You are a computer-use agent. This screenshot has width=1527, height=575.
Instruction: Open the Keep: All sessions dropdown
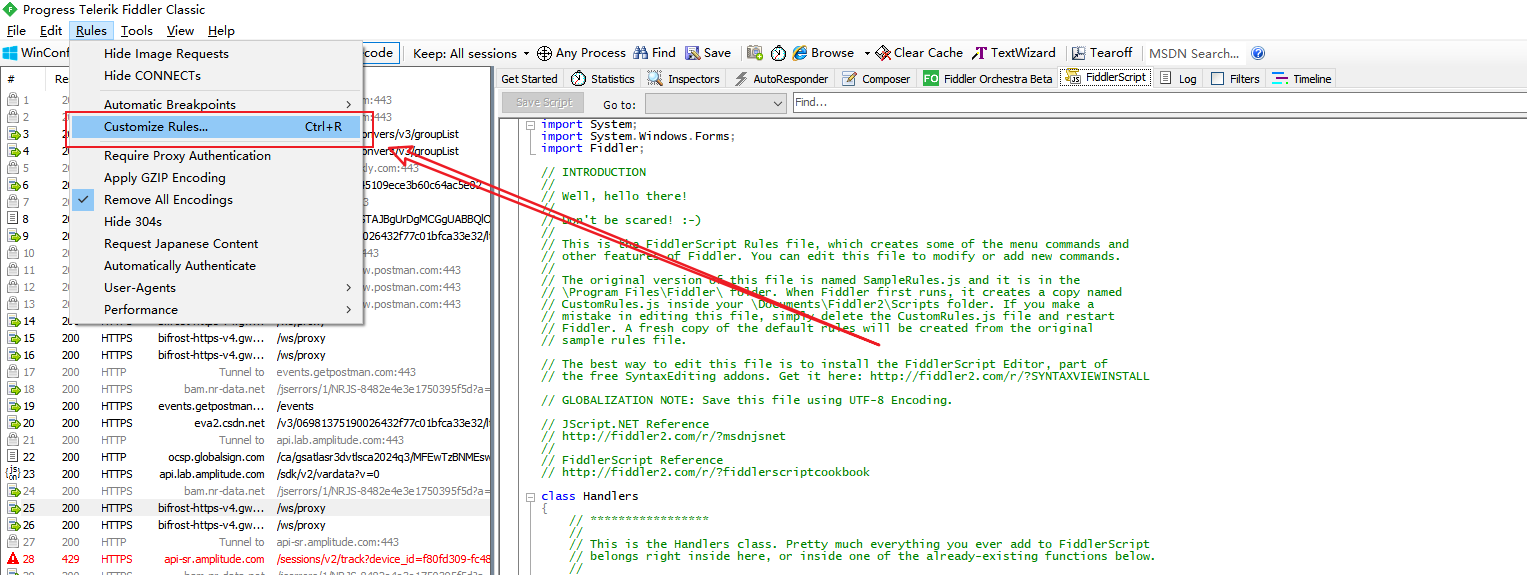[x=471, y=53]
